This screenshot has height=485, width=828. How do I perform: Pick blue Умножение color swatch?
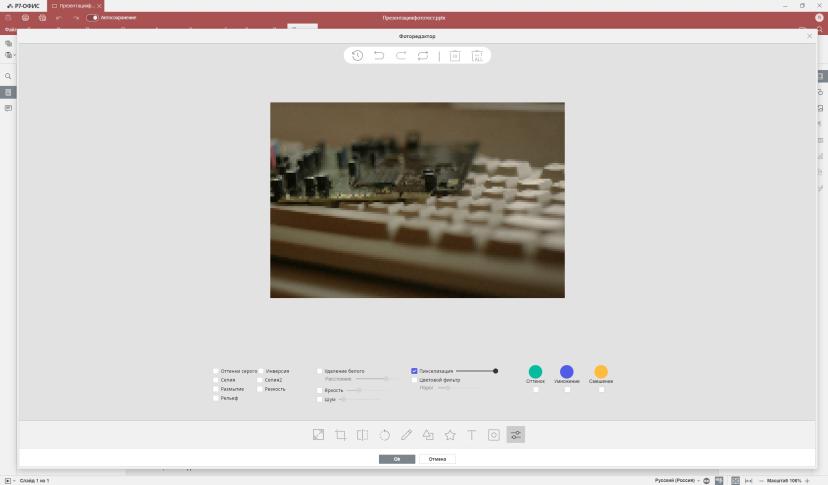[567, 371]
